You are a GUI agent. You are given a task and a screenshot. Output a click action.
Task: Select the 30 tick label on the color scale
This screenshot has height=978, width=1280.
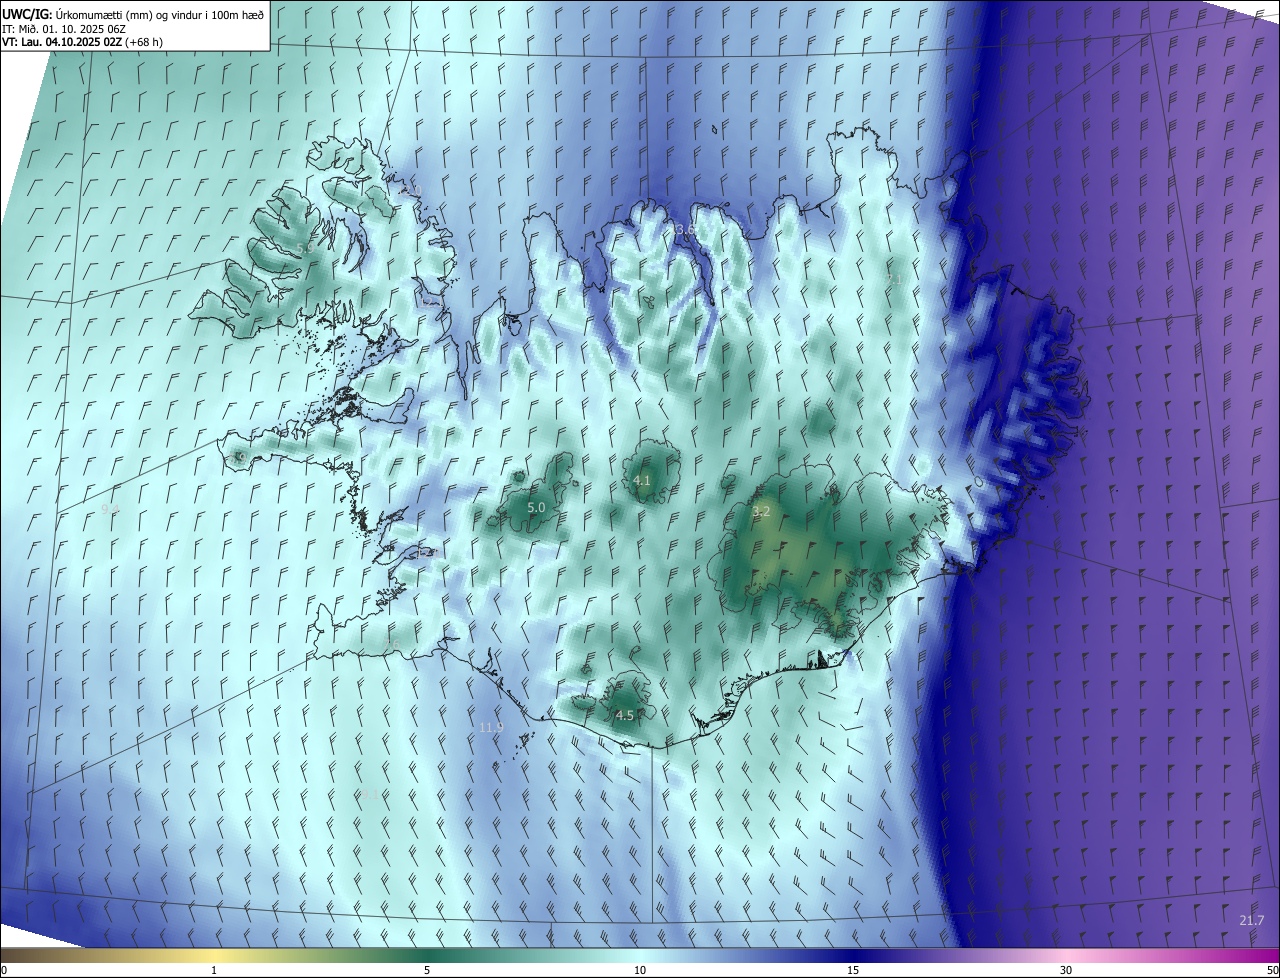click(1066, 970)
